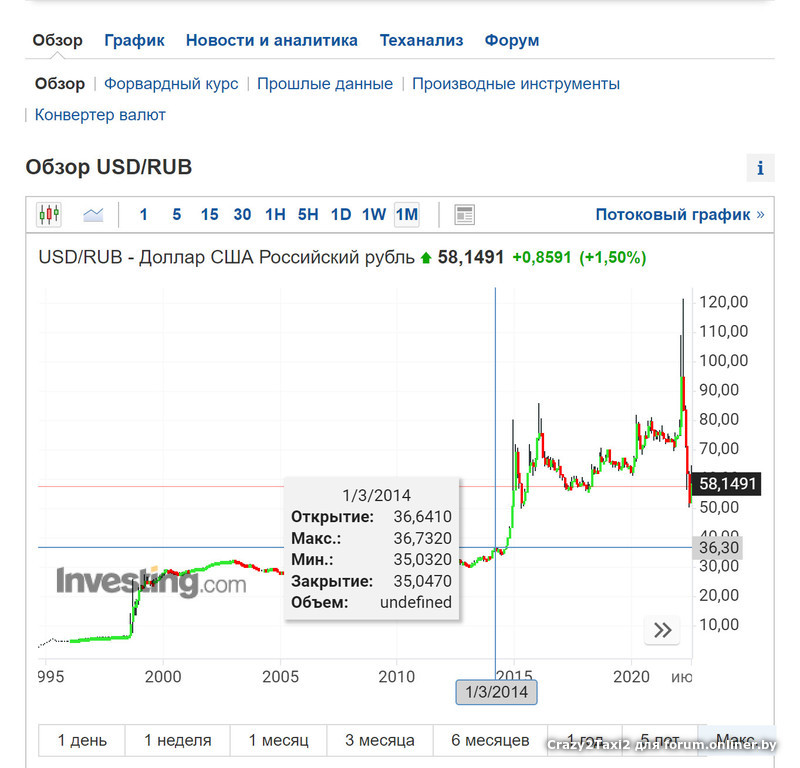Open Форвардный курс link
Image resolution: width=800 pixels, height=768 pixels.
171,84
